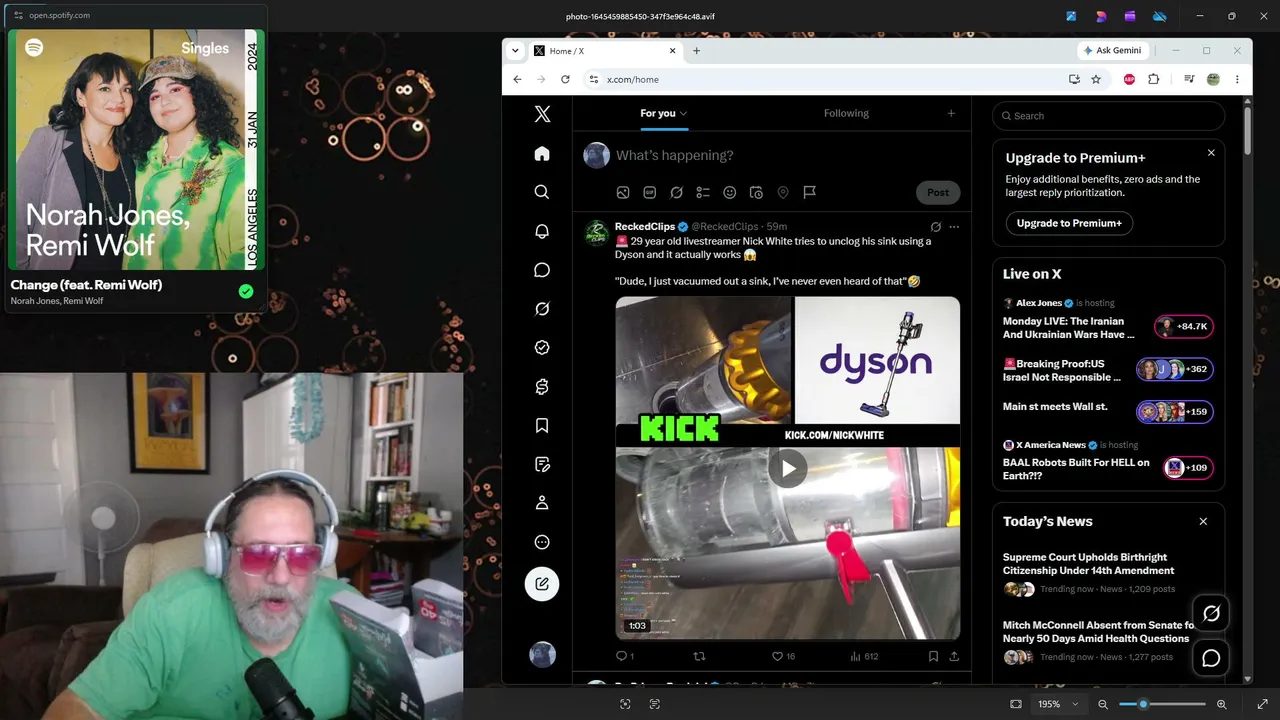Repost the ReckedClips post
The height and width of the screenshot is (720, 1280).
[x=699, y=656]
